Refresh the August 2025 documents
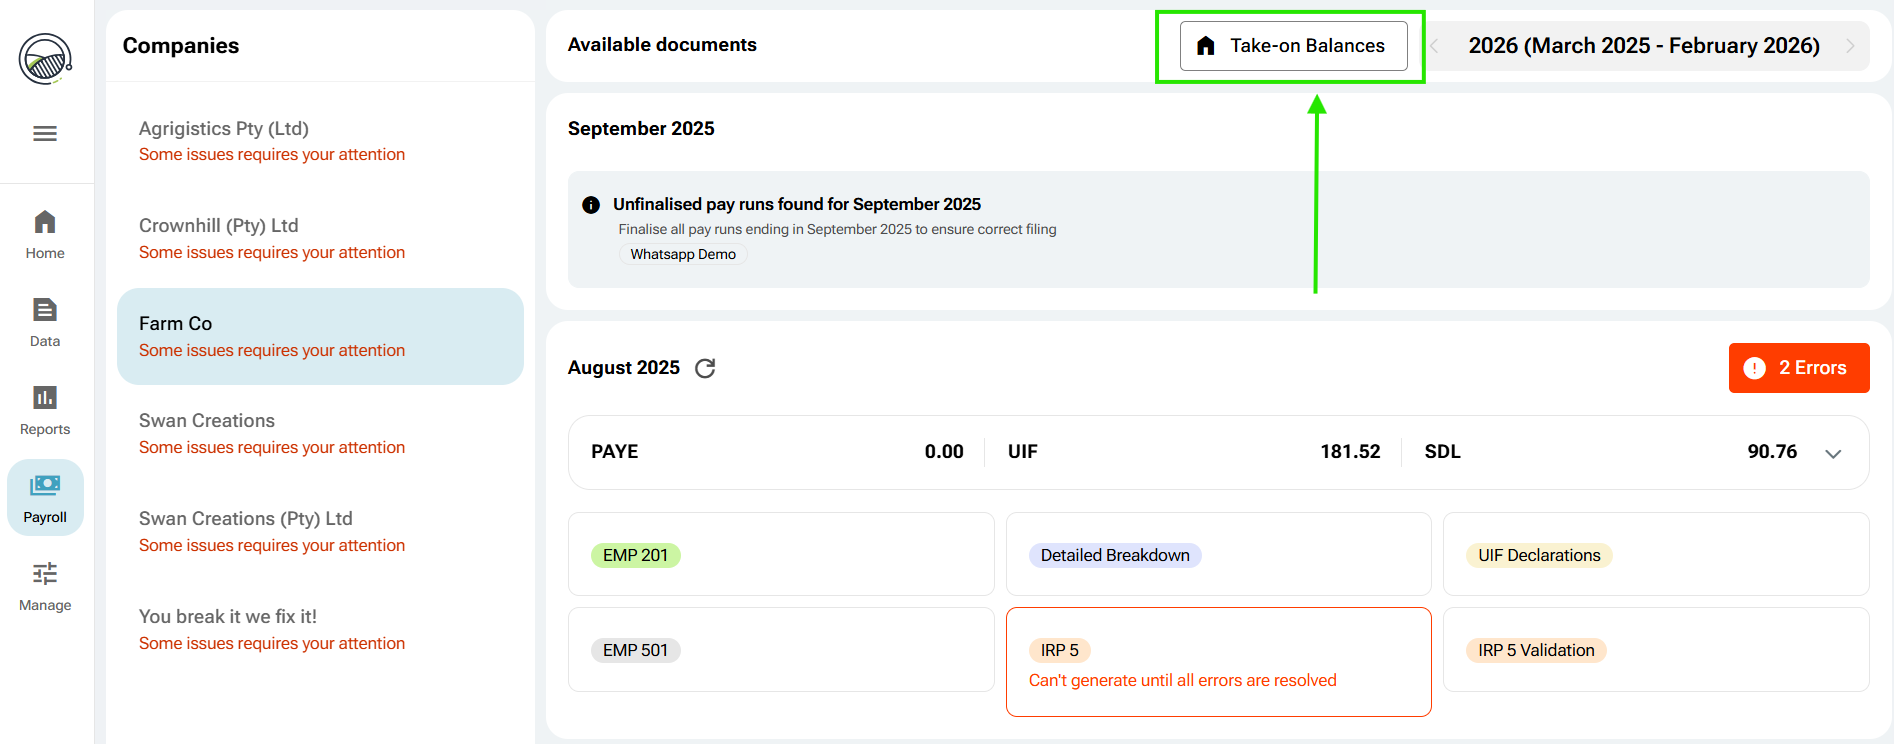1894x744 pixels. point(705,368)
